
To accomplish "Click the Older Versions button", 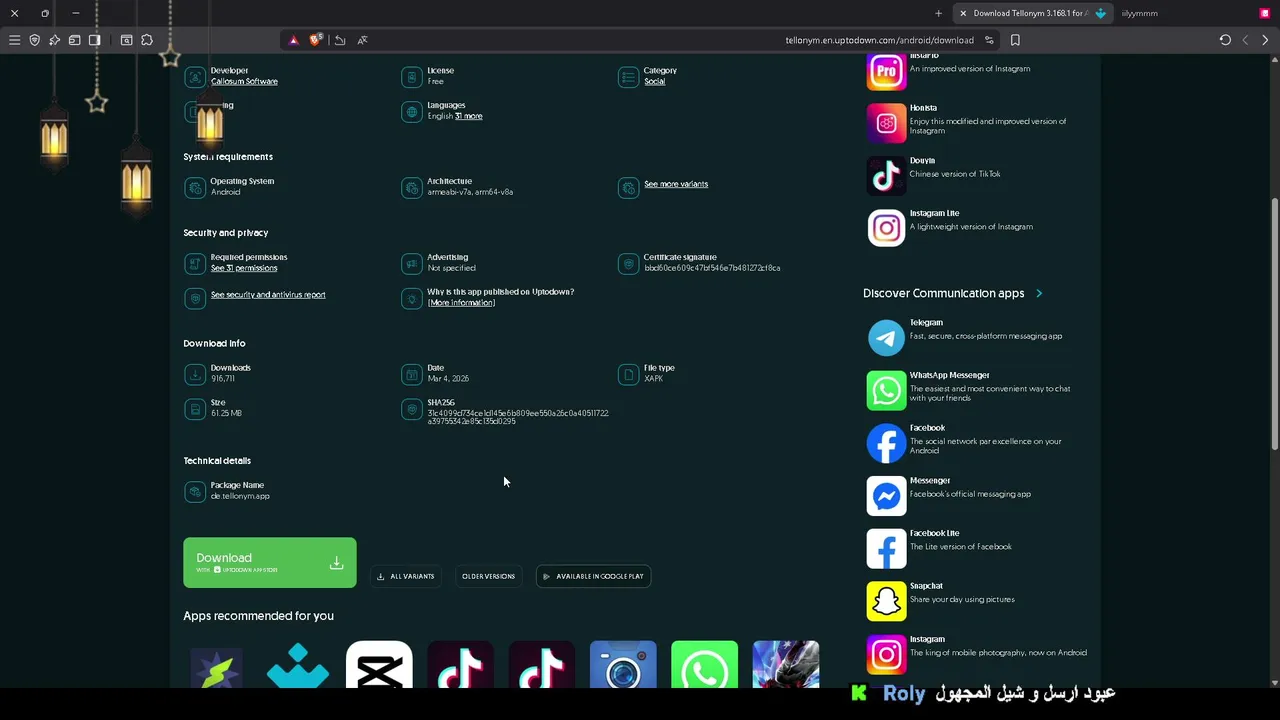I will (x=488, y=576).
